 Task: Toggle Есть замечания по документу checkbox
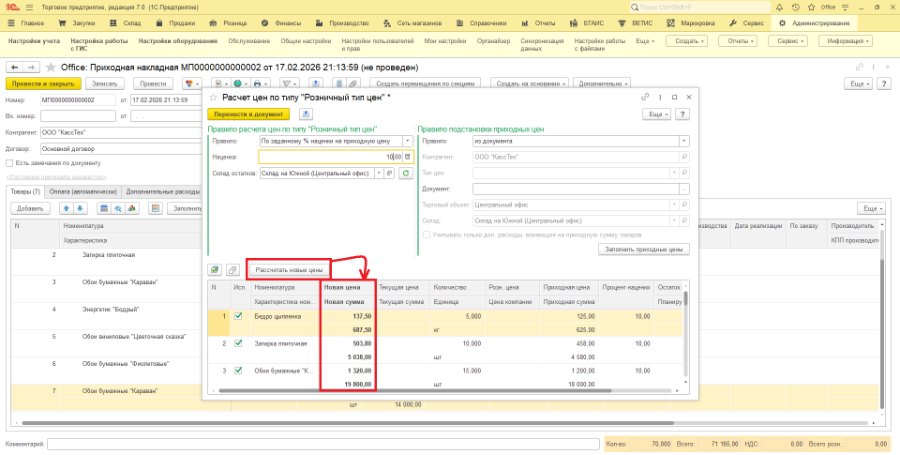pyautogui.click(x=9, y=163)
